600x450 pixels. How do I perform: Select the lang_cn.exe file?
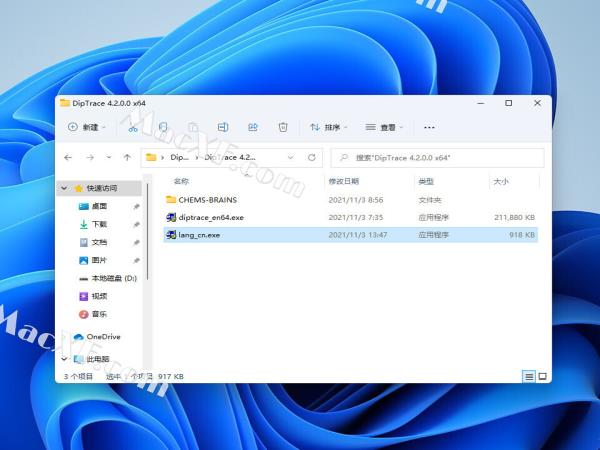pos(351,235)
